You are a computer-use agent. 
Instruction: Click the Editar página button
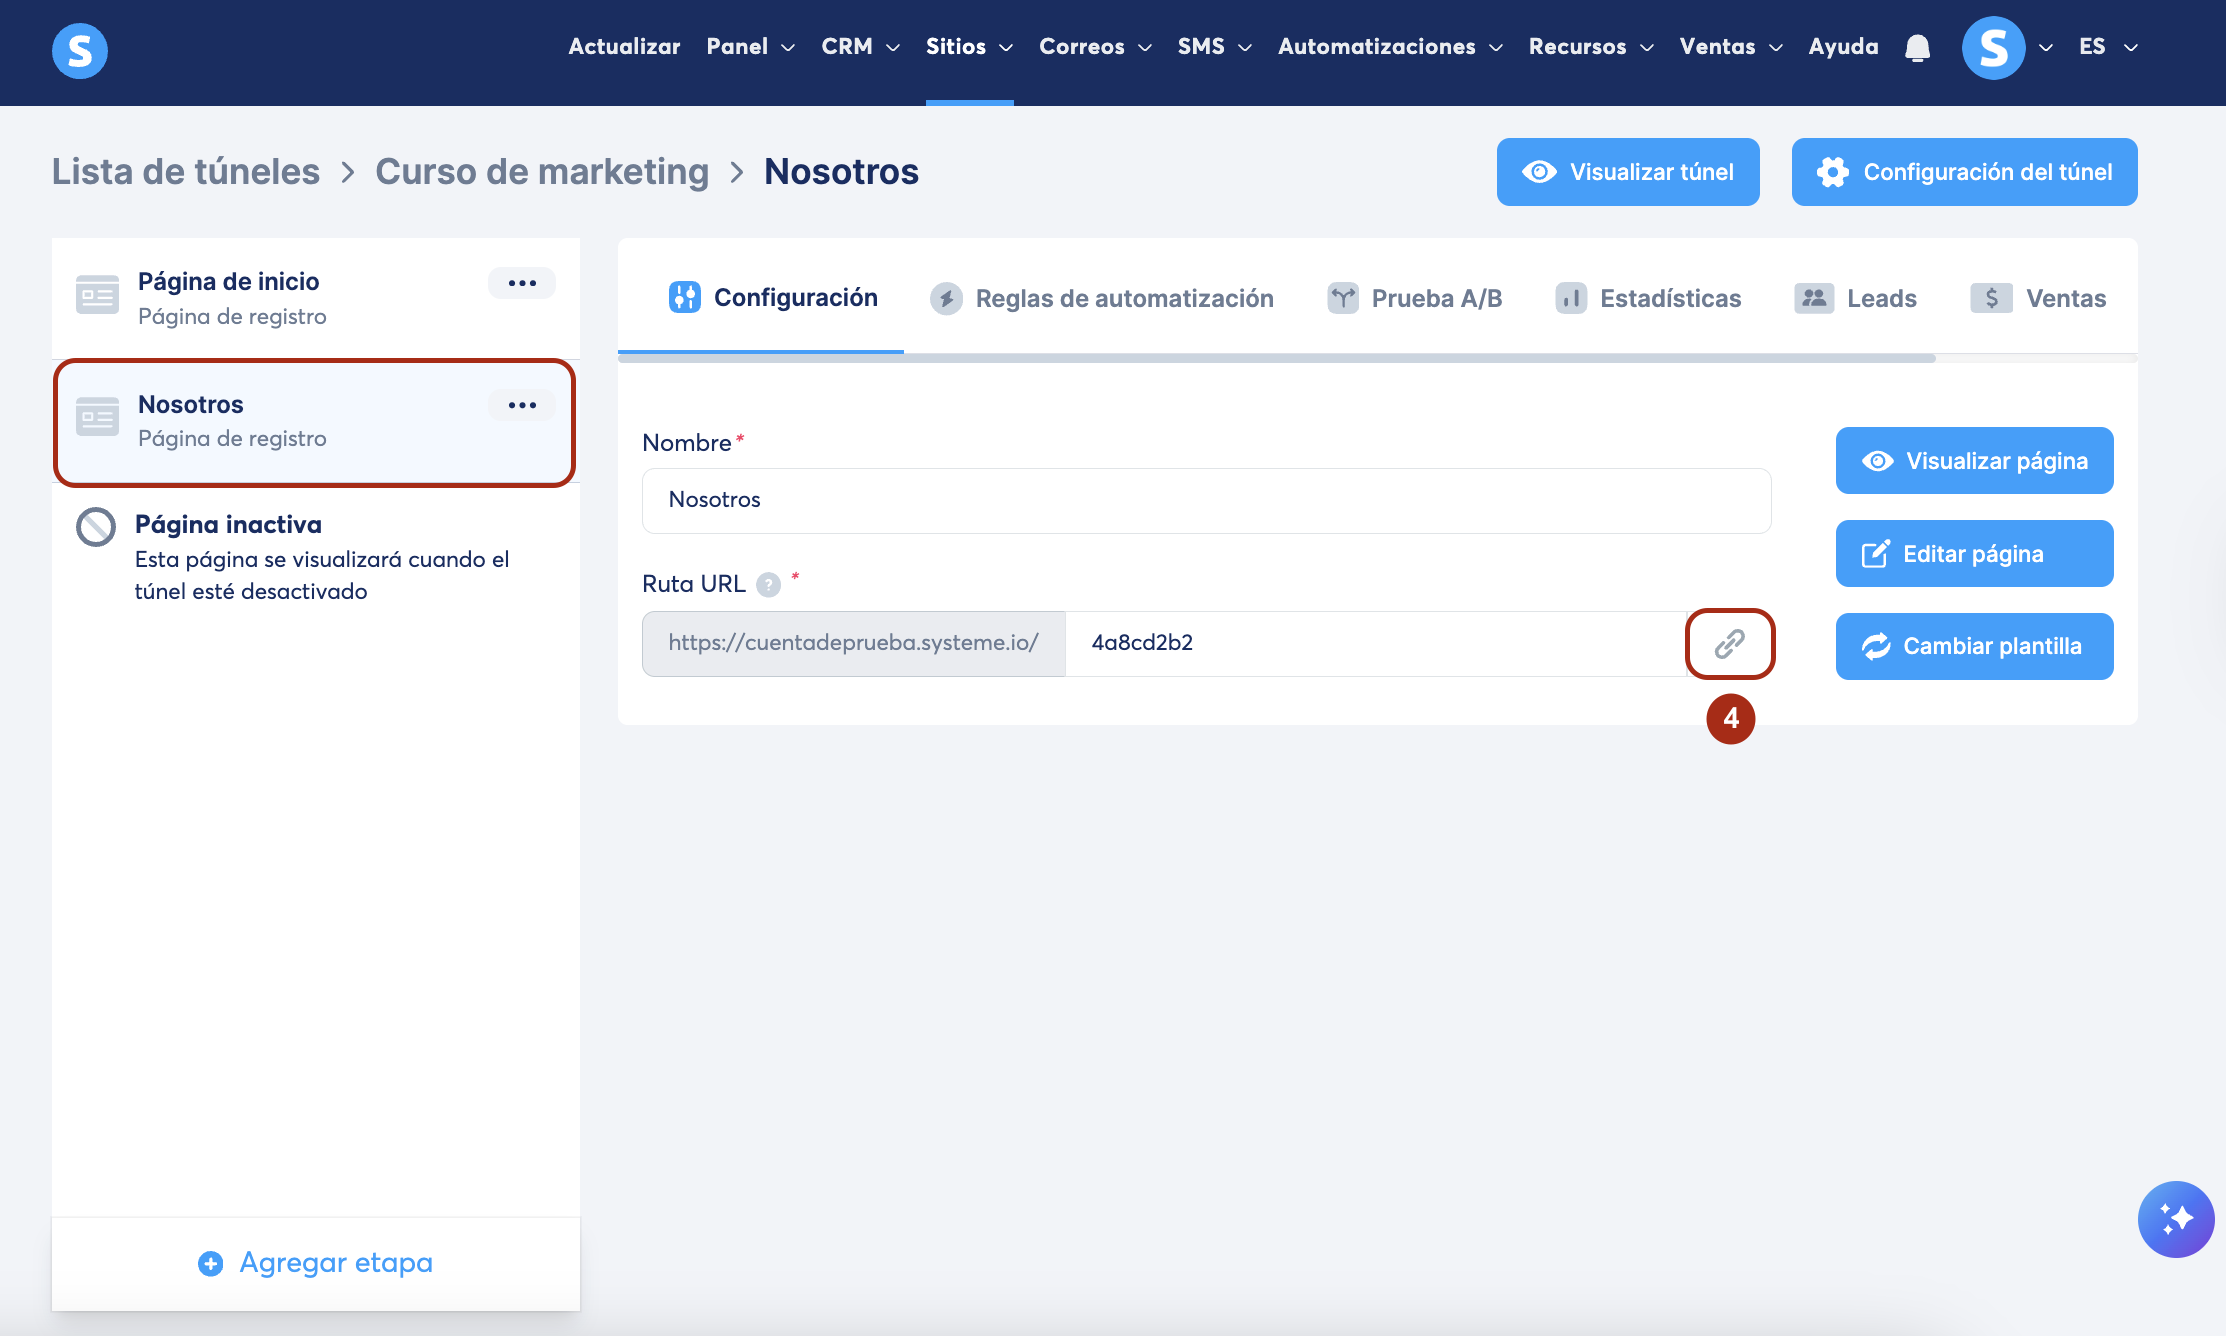pyautogui.click(x=1974, y=554)
